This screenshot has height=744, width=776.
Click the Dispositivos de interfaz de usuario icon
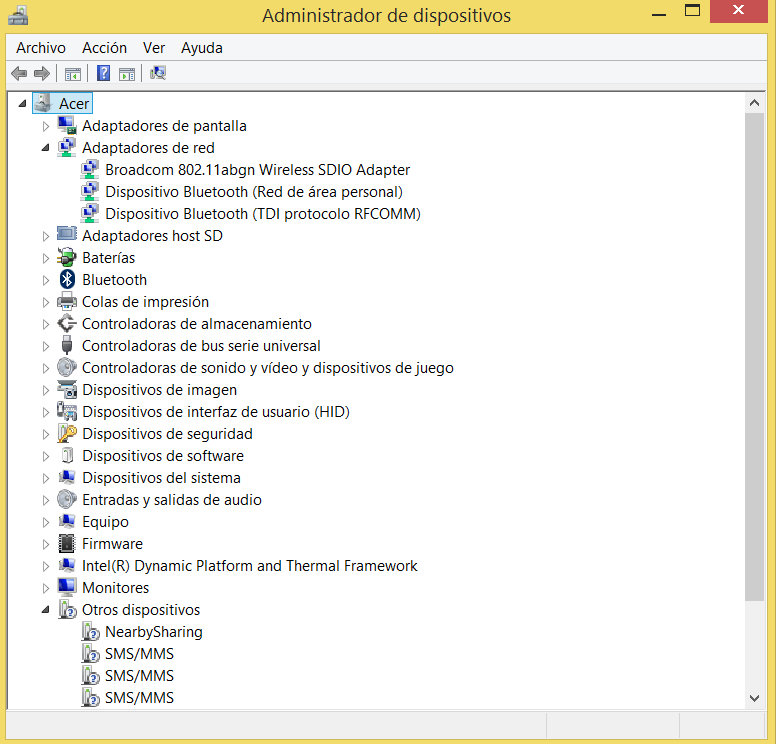(67, 411)
